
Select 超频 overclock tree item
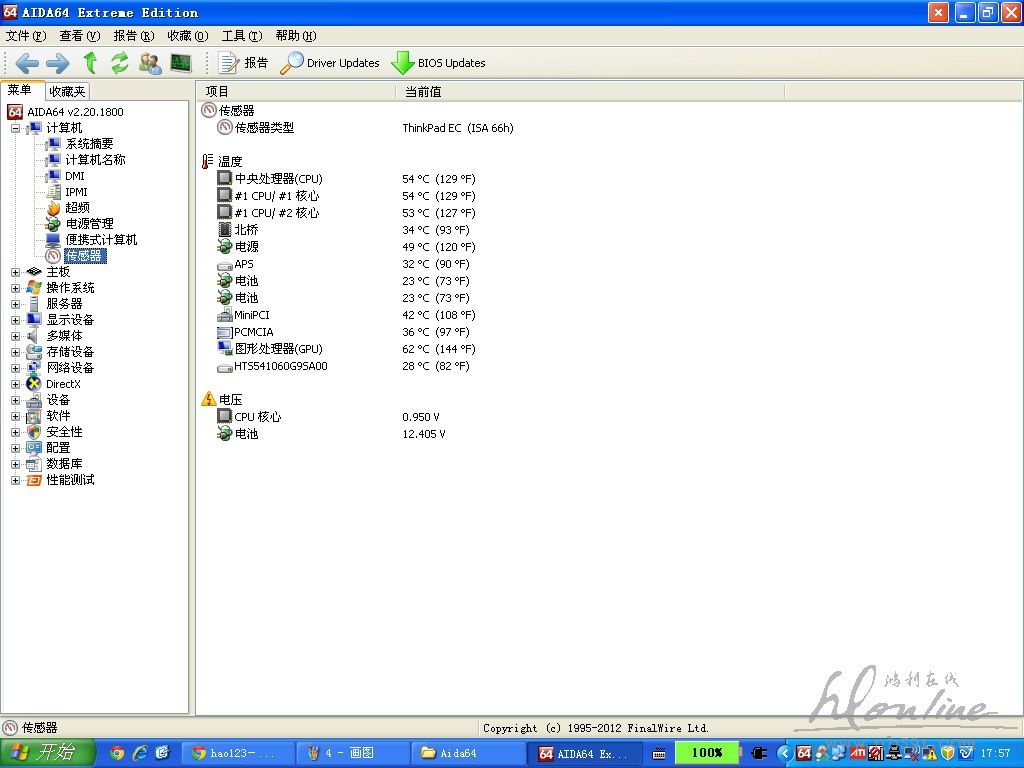(77, 208)
